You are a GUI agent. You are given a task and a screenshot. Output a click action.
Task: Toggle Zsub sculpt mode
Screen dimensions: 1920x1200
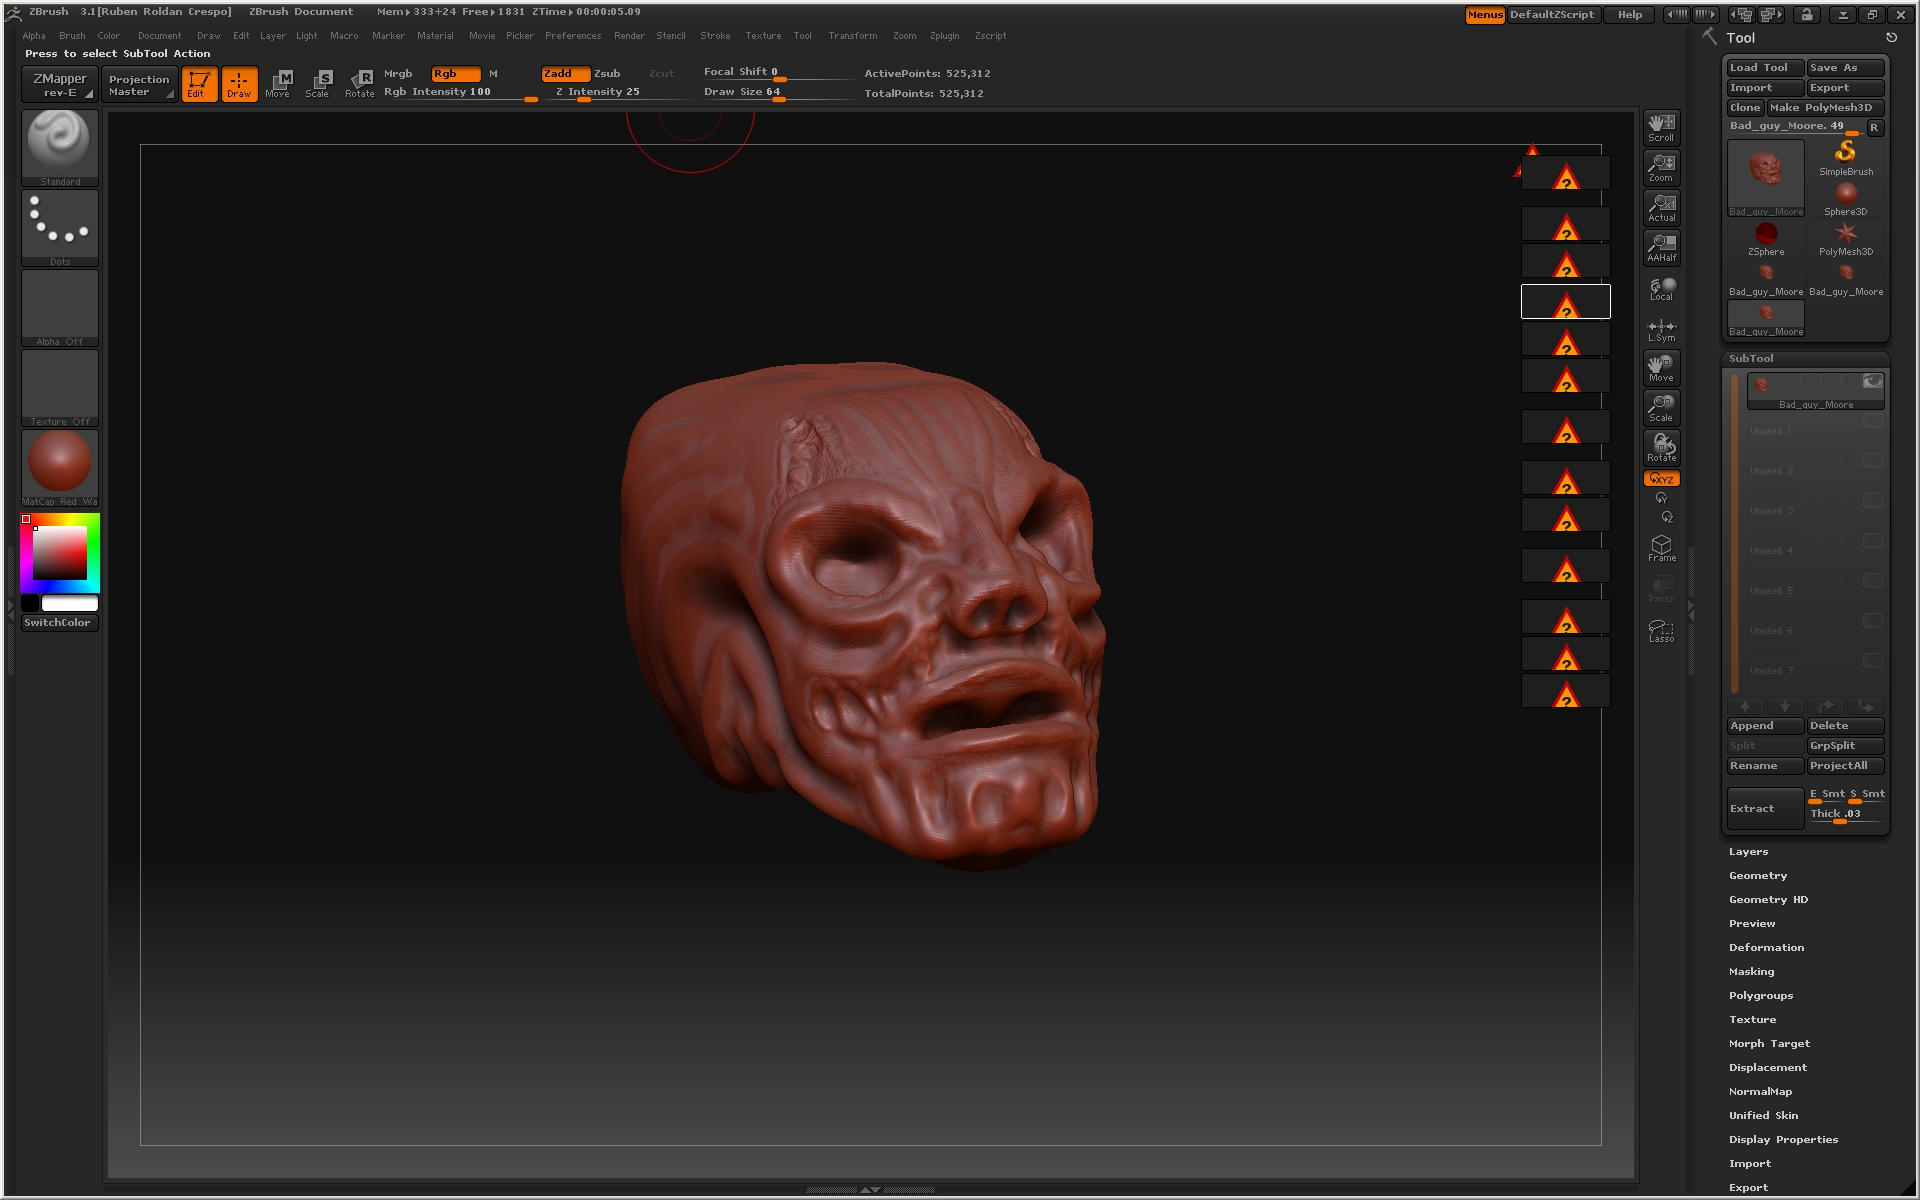click(x=607, y=74)
